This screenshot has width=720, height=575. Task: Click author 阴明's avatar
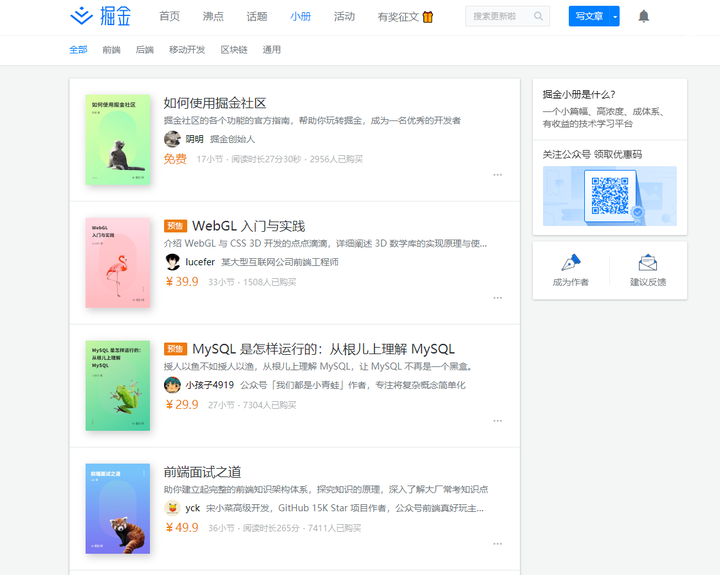click(172, 139)
